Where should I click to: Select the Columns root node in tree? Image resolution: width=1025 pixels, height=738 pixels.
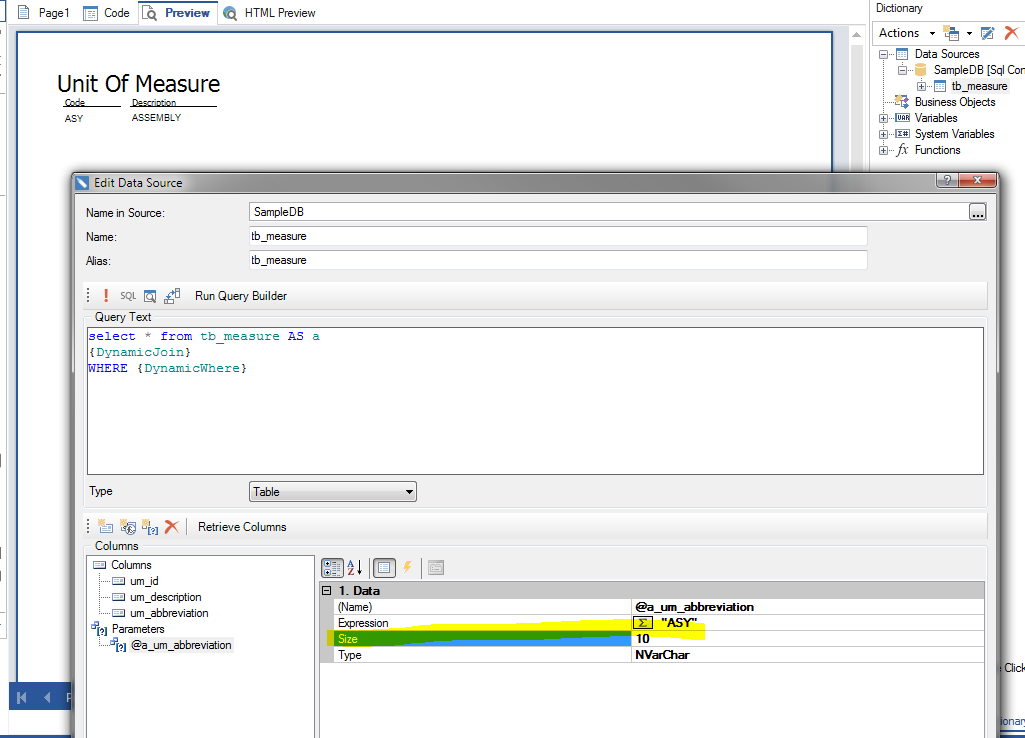click(131, 565)
